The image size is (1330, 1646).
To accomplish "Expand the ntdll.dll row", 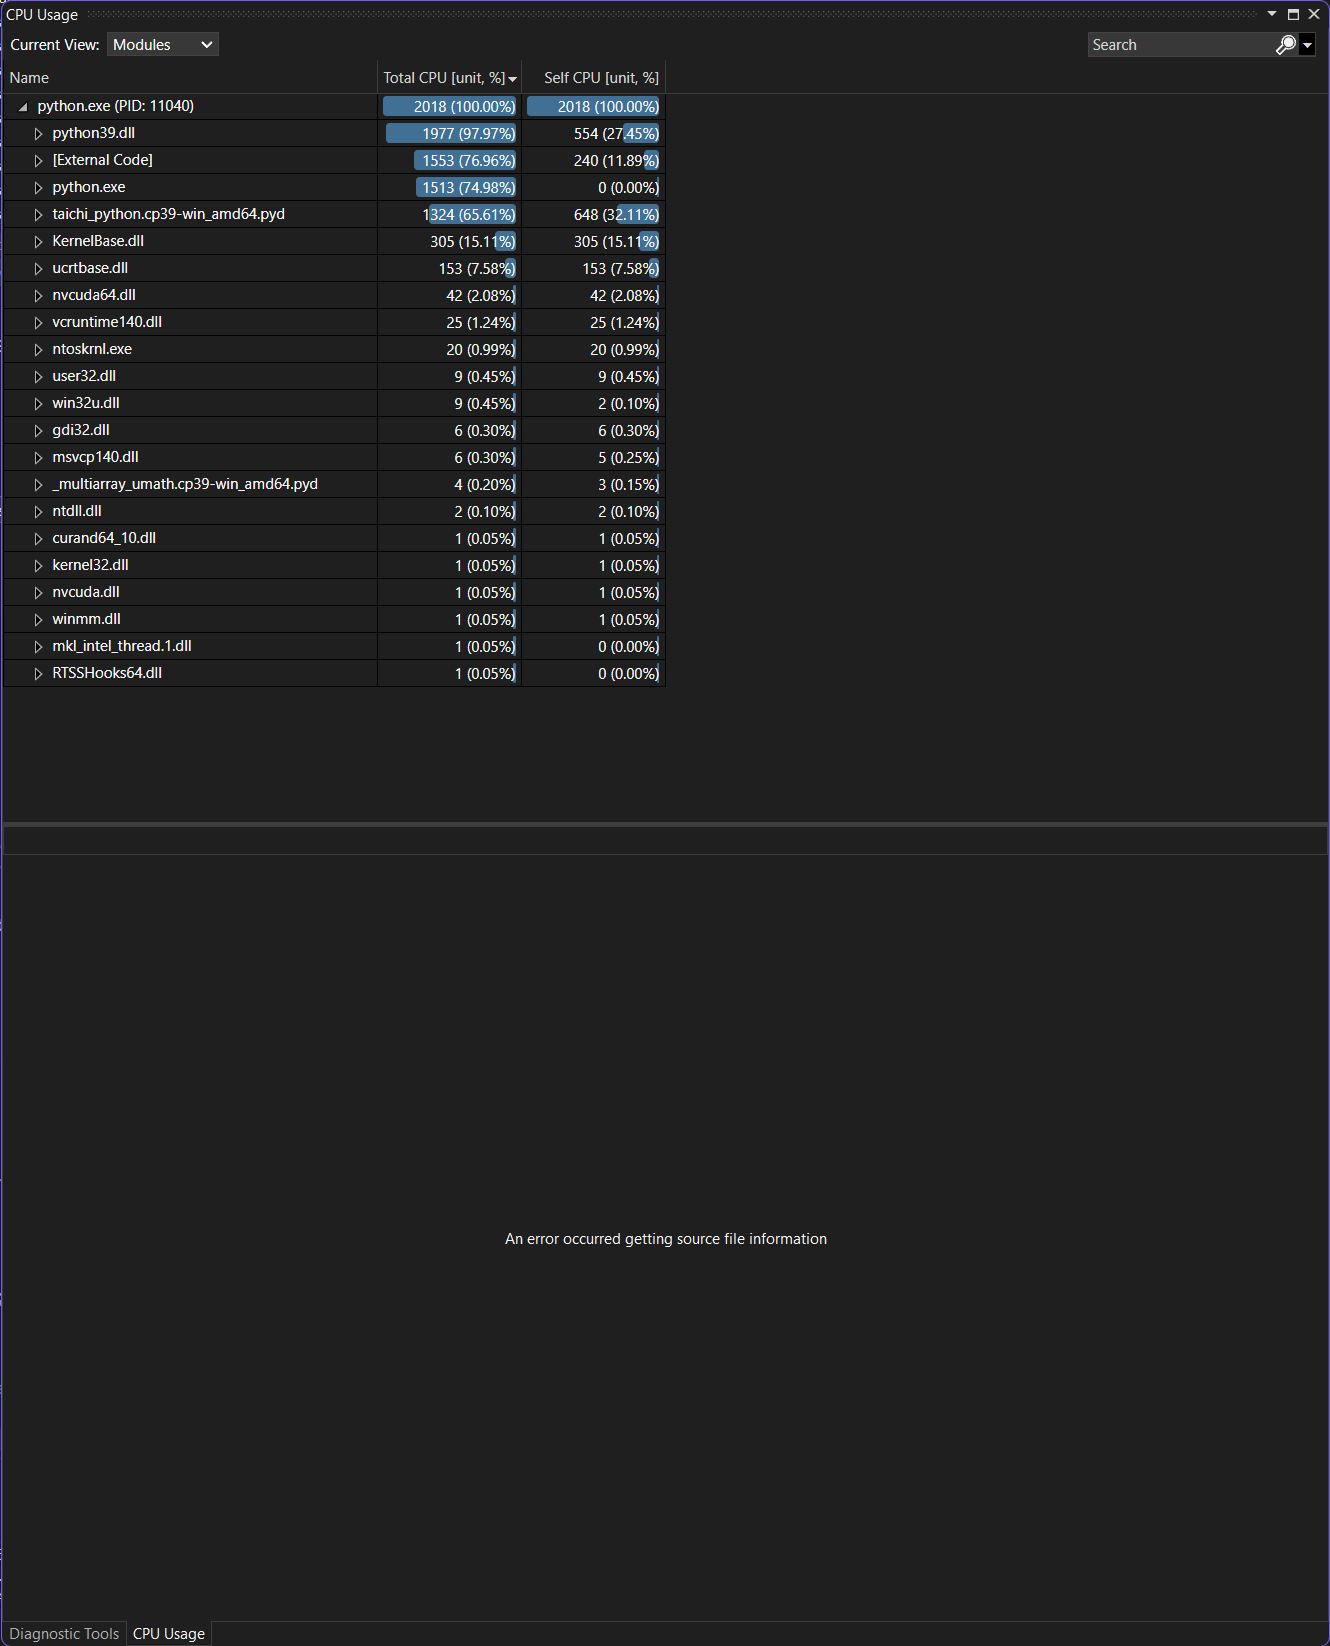I will pos(39,511).
